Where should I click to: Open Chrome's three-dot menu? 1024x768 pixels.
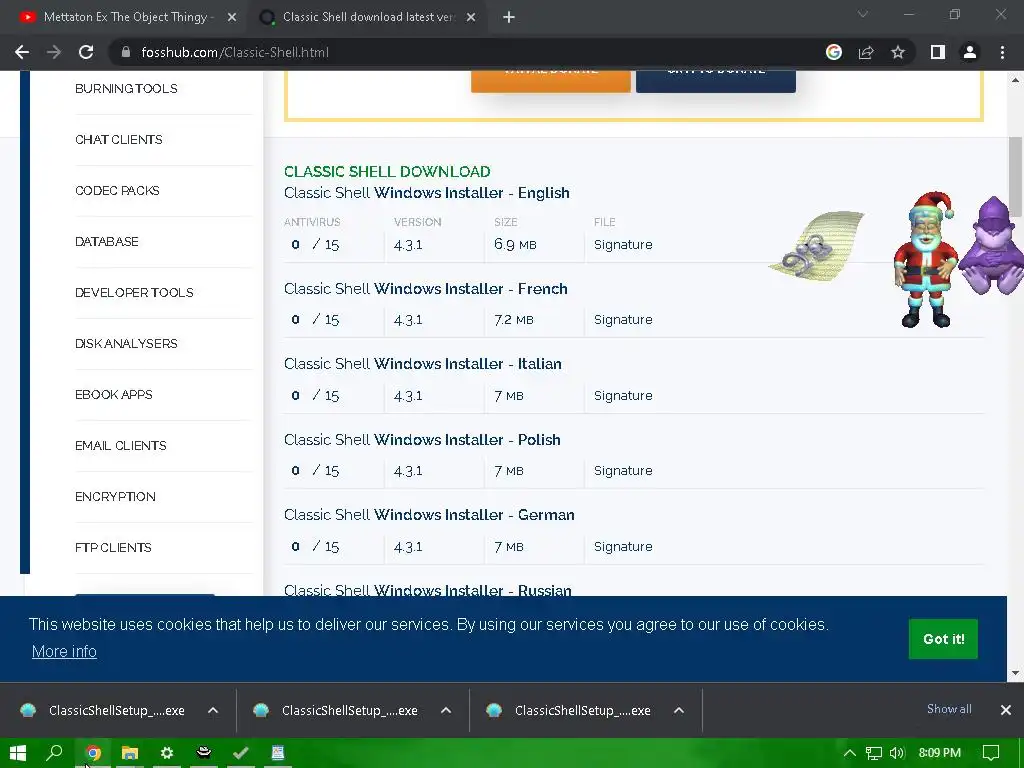click(1002, 52)
